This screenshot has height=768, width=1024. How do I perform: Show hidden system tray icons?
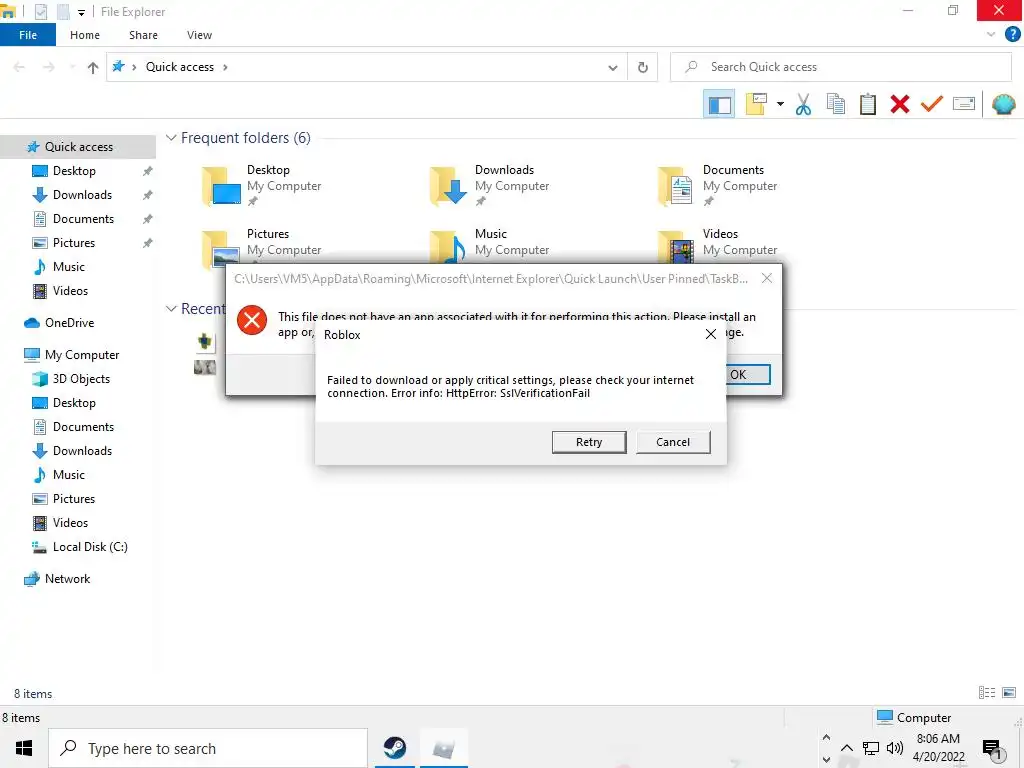846,748
